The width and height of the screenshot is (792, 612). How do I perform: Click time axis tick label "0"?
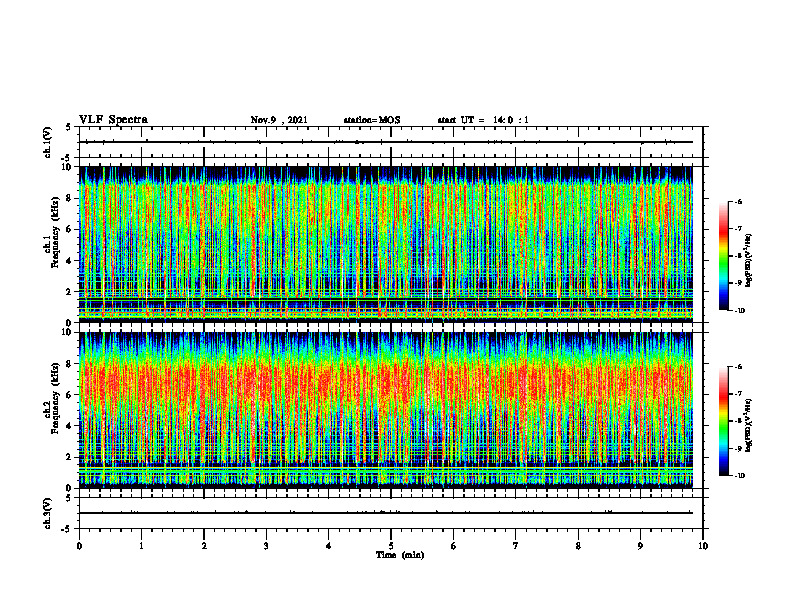coord(79,546)
